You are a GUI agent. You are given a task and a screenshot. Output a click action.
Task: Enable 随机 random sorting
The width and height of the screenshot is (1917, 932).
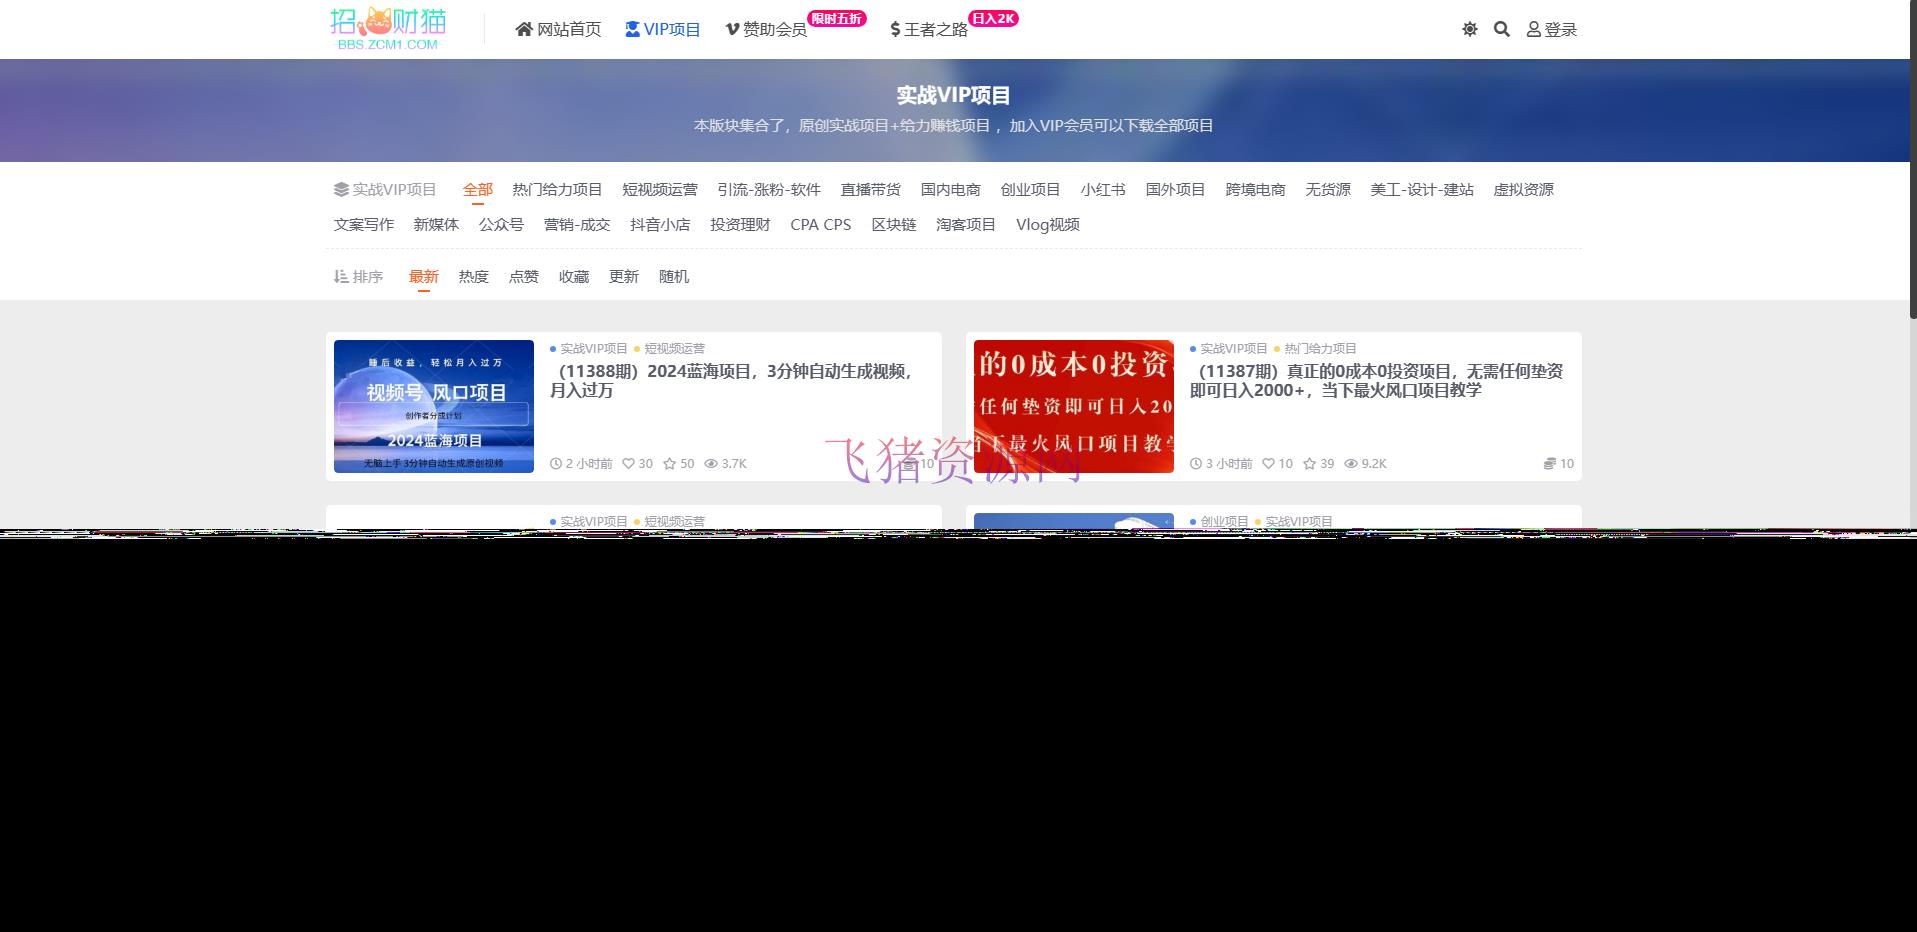(673, 276)
